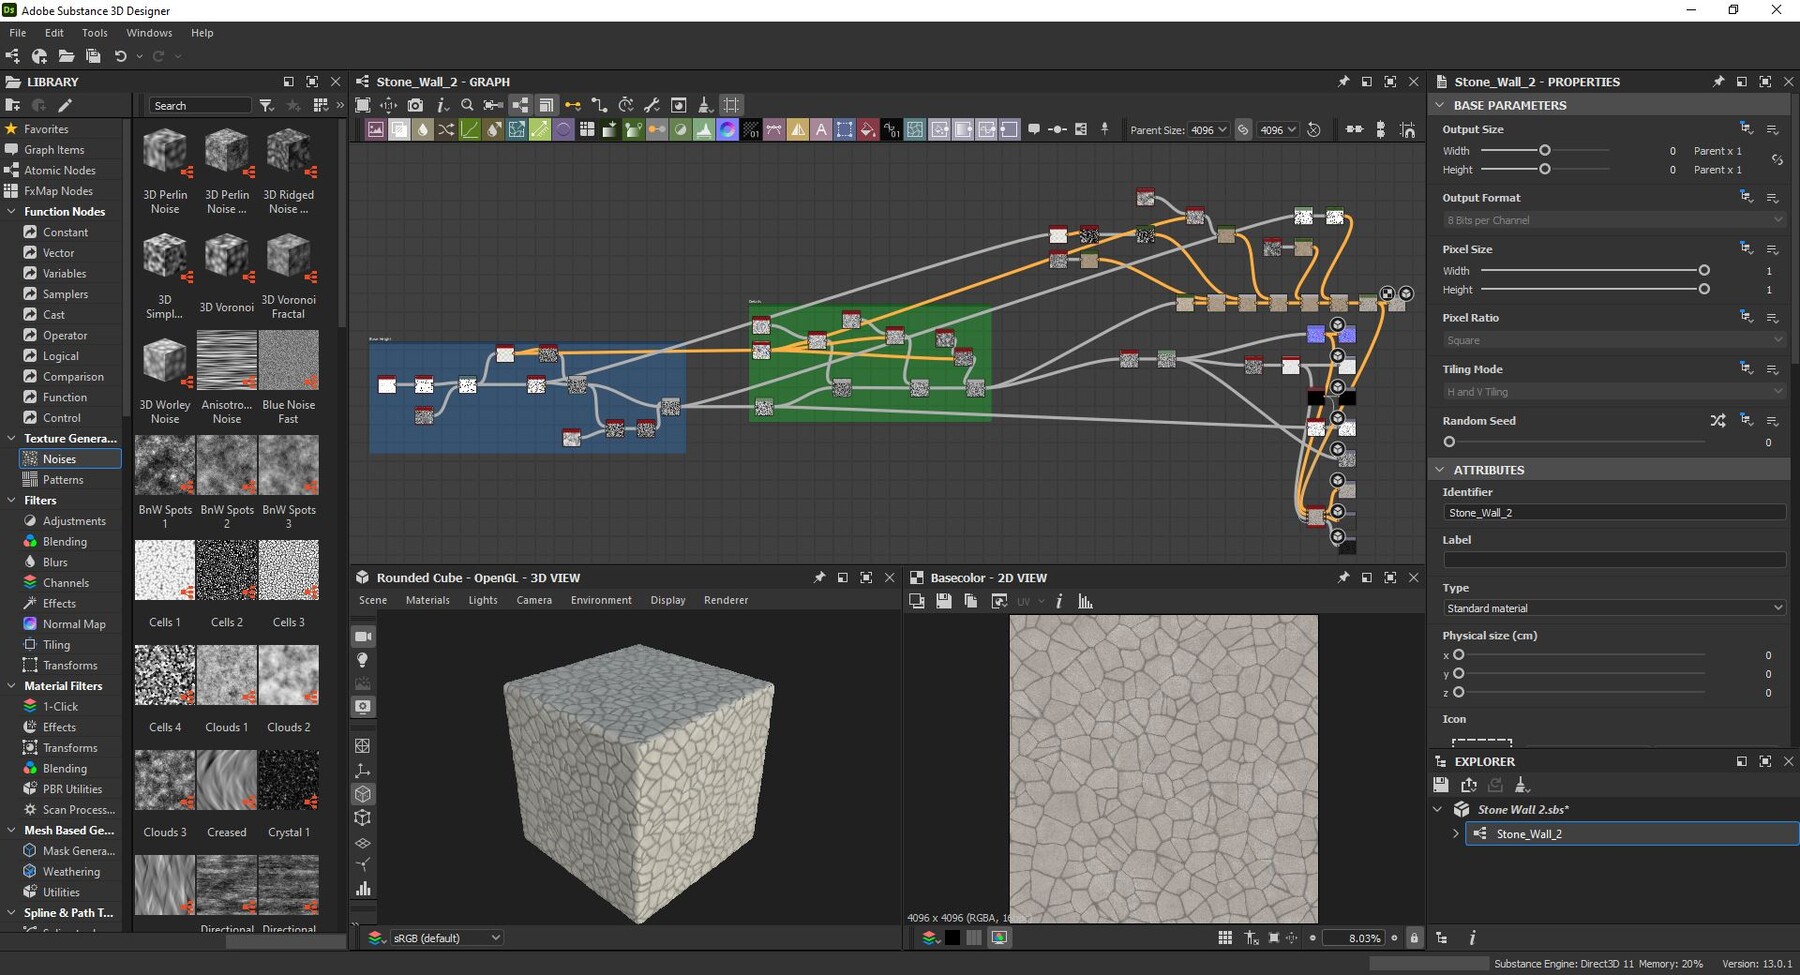Open the undo history dropdown arrow
The width and height of the screenshot is (1800, 975).
(x=139, y=56)
